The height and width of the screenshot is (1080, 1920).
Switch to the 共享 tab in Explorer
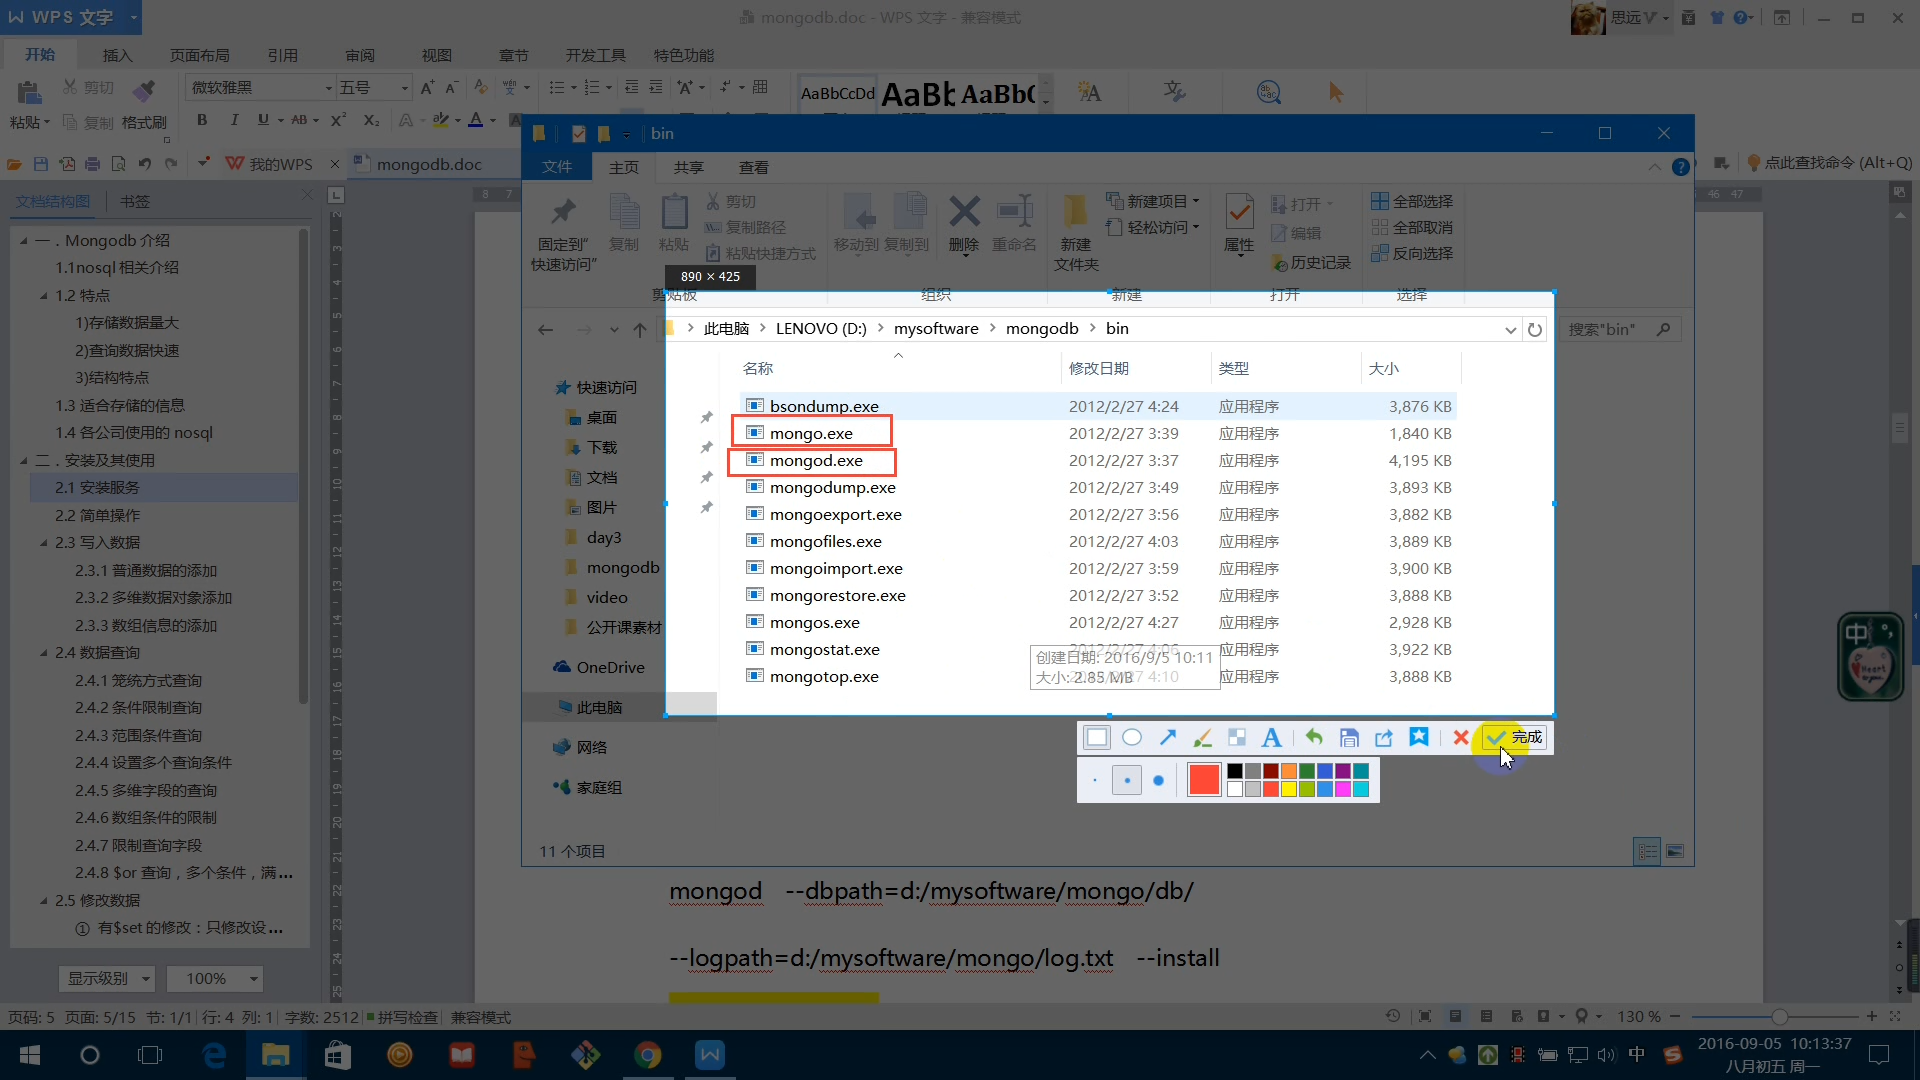click(x=688, y=167)
